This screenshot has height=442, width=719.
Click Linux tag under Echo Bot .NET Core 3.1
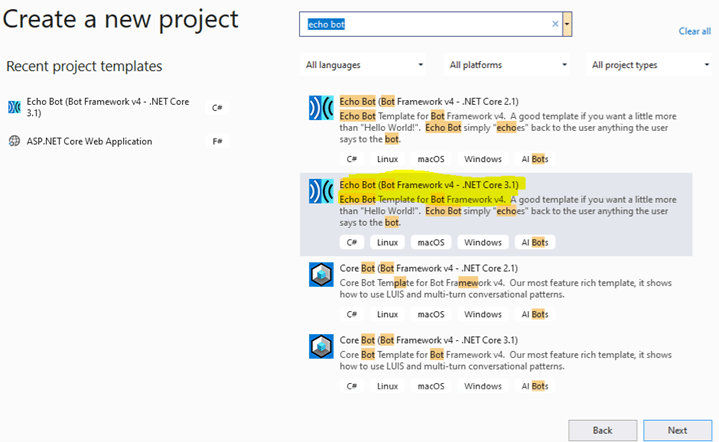387,243
